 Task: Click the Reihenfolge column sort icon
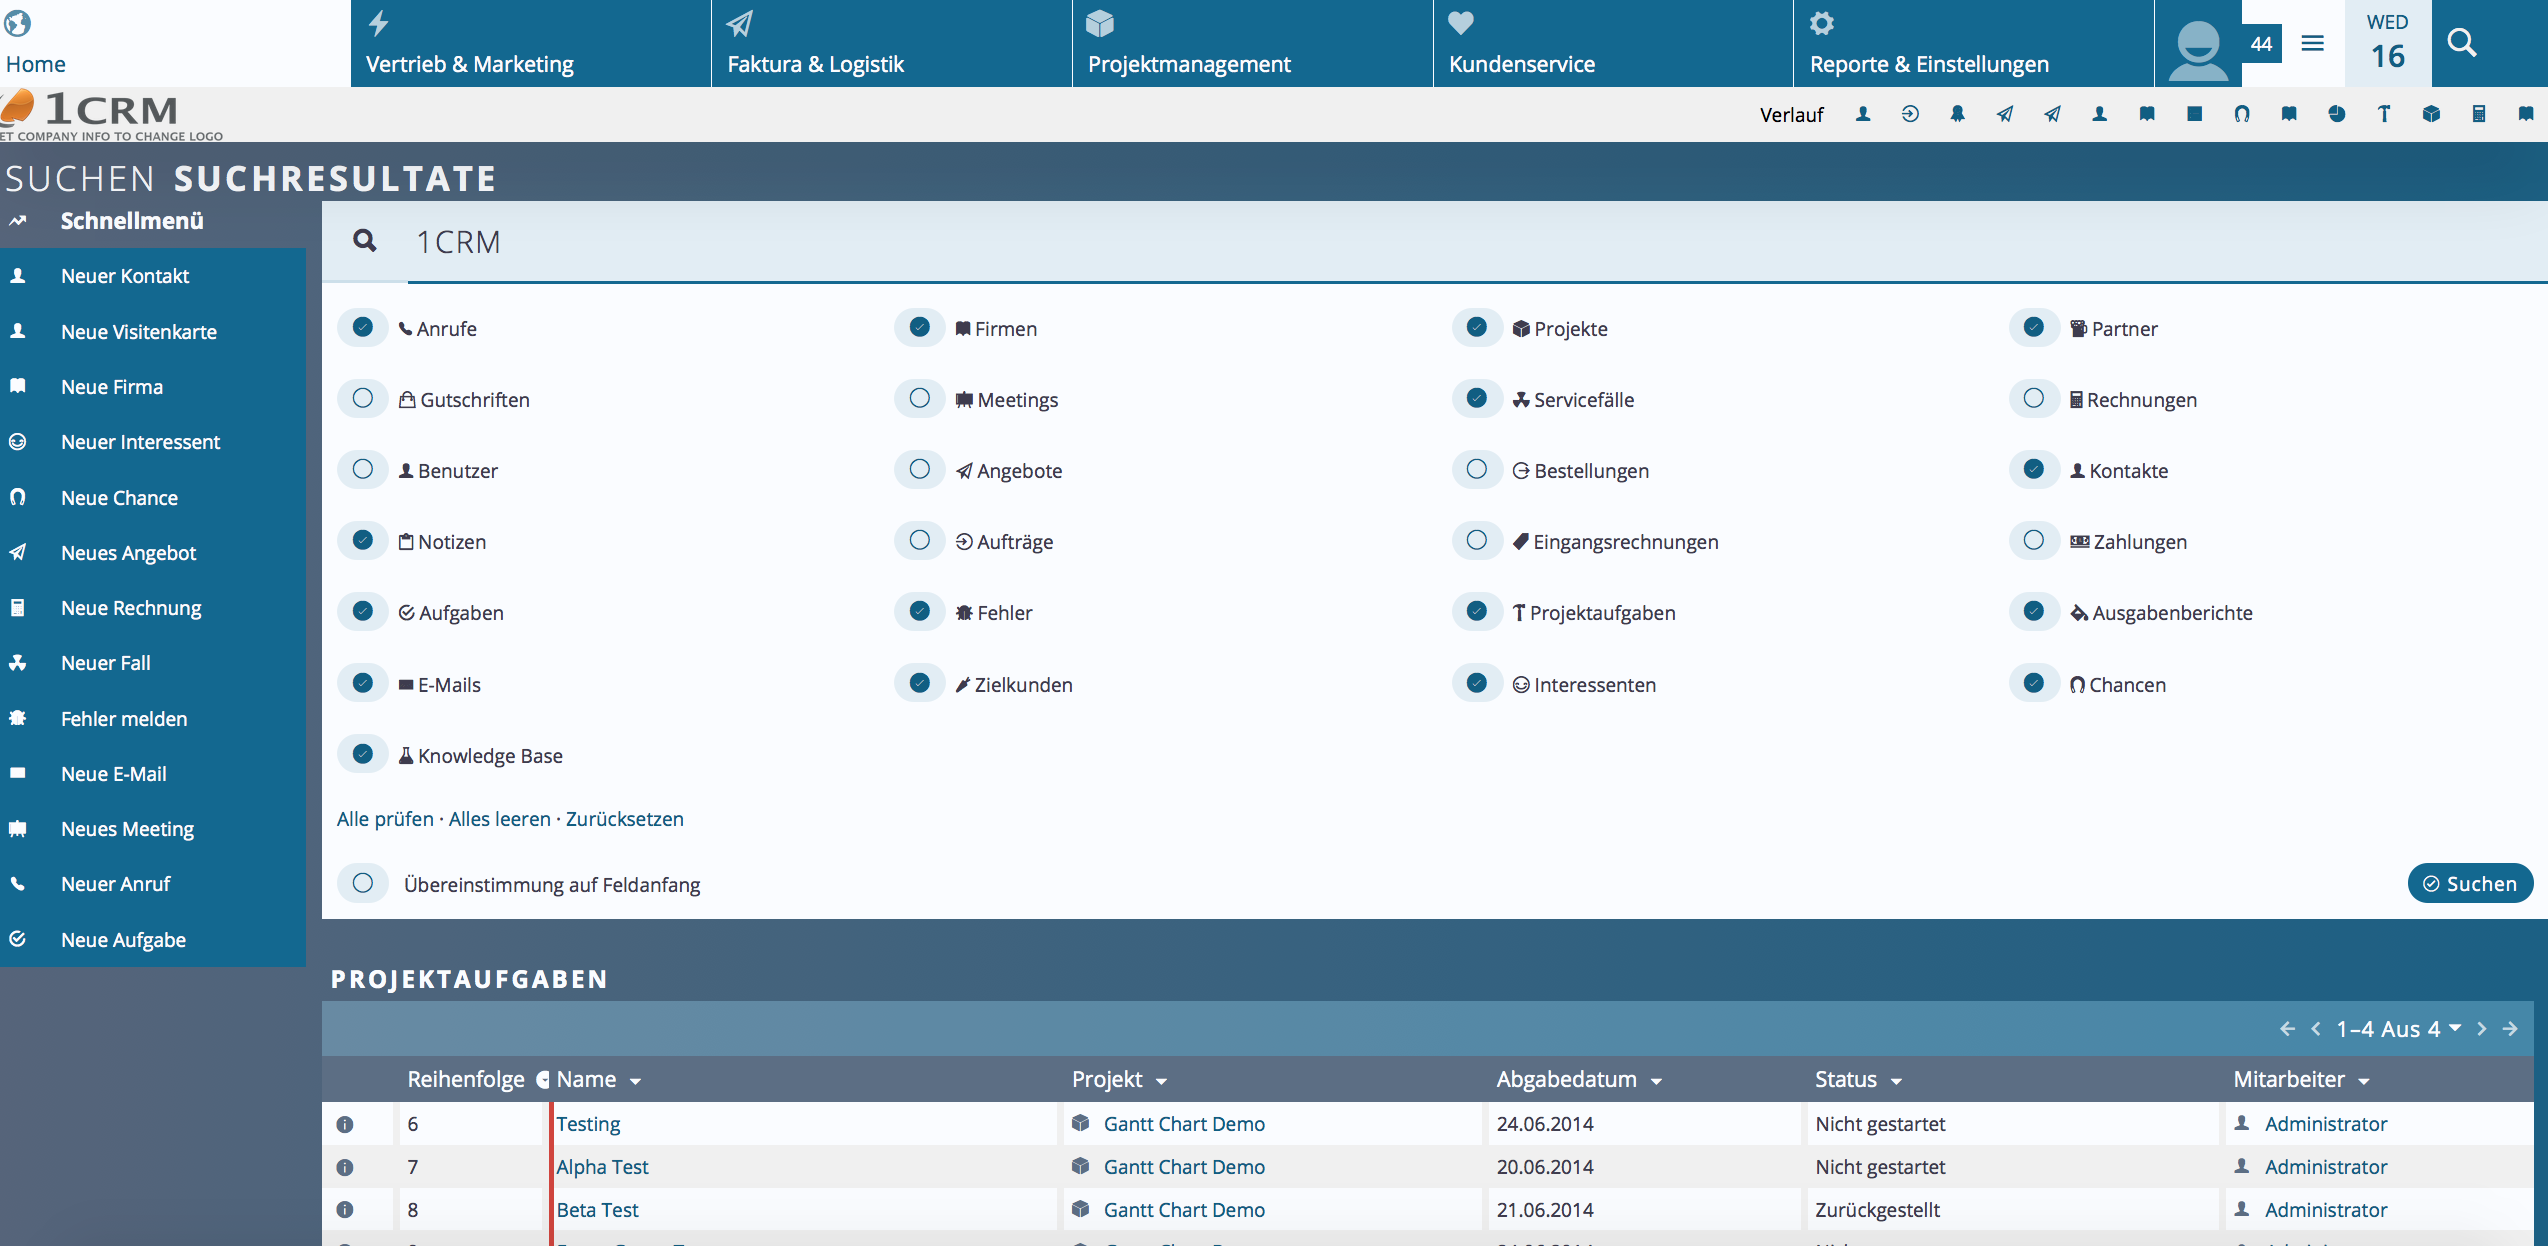coord(542,1080)
